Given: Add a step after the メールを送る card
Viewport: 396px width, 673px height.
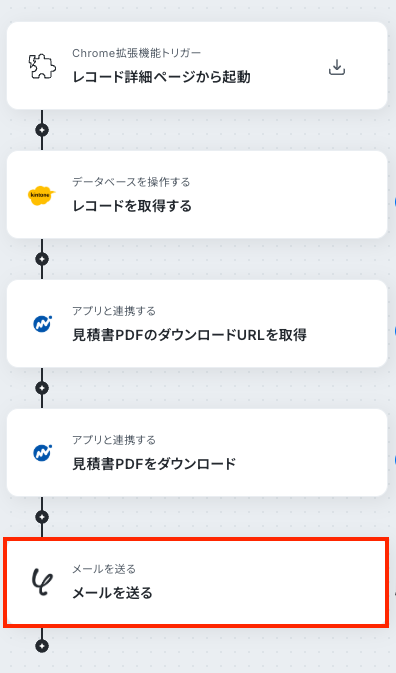Looking at the screenshot, I should [42, 646].
